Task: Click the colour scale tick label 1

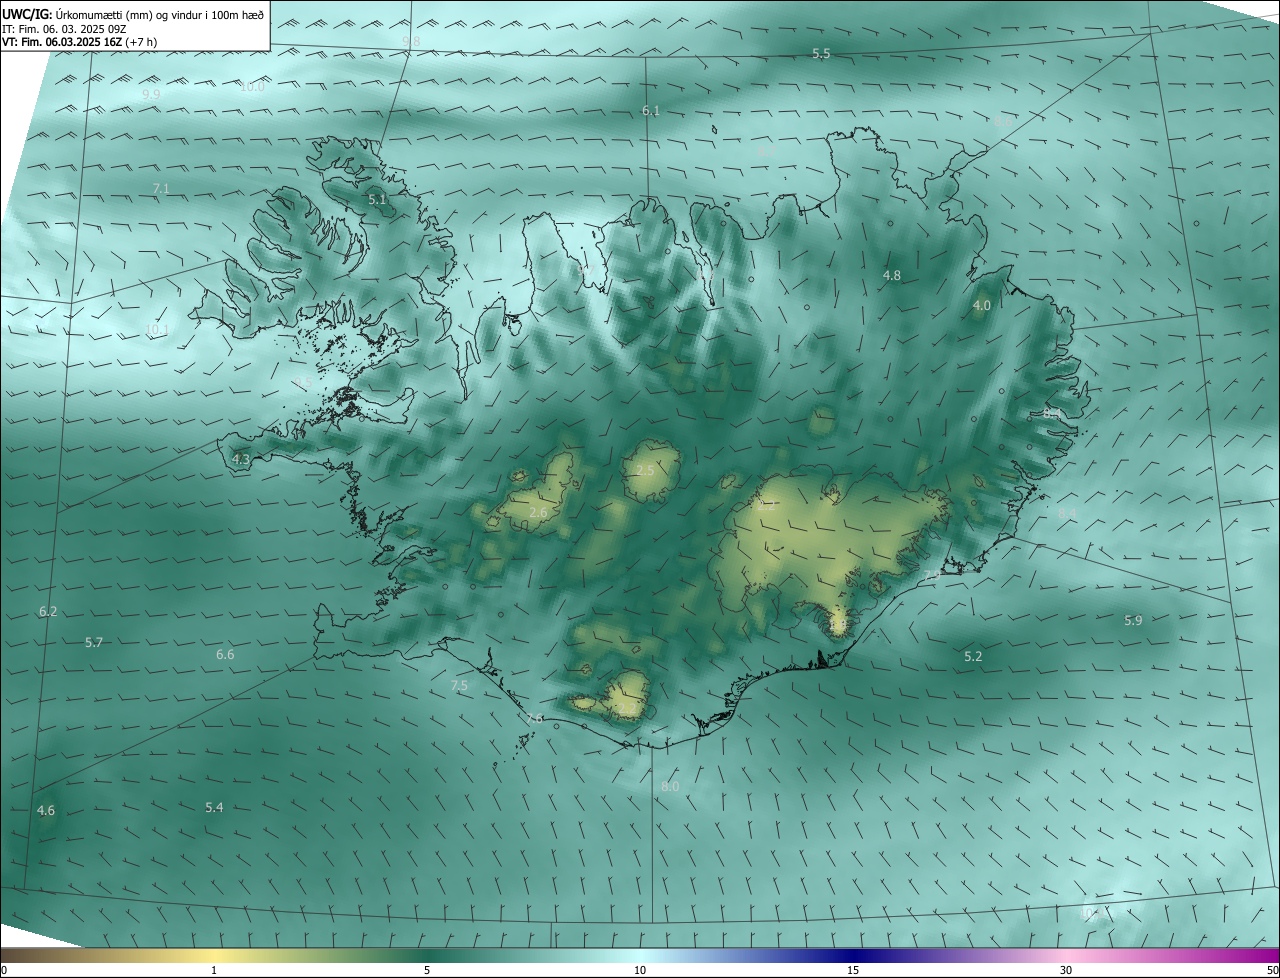Action: (214, 971)
